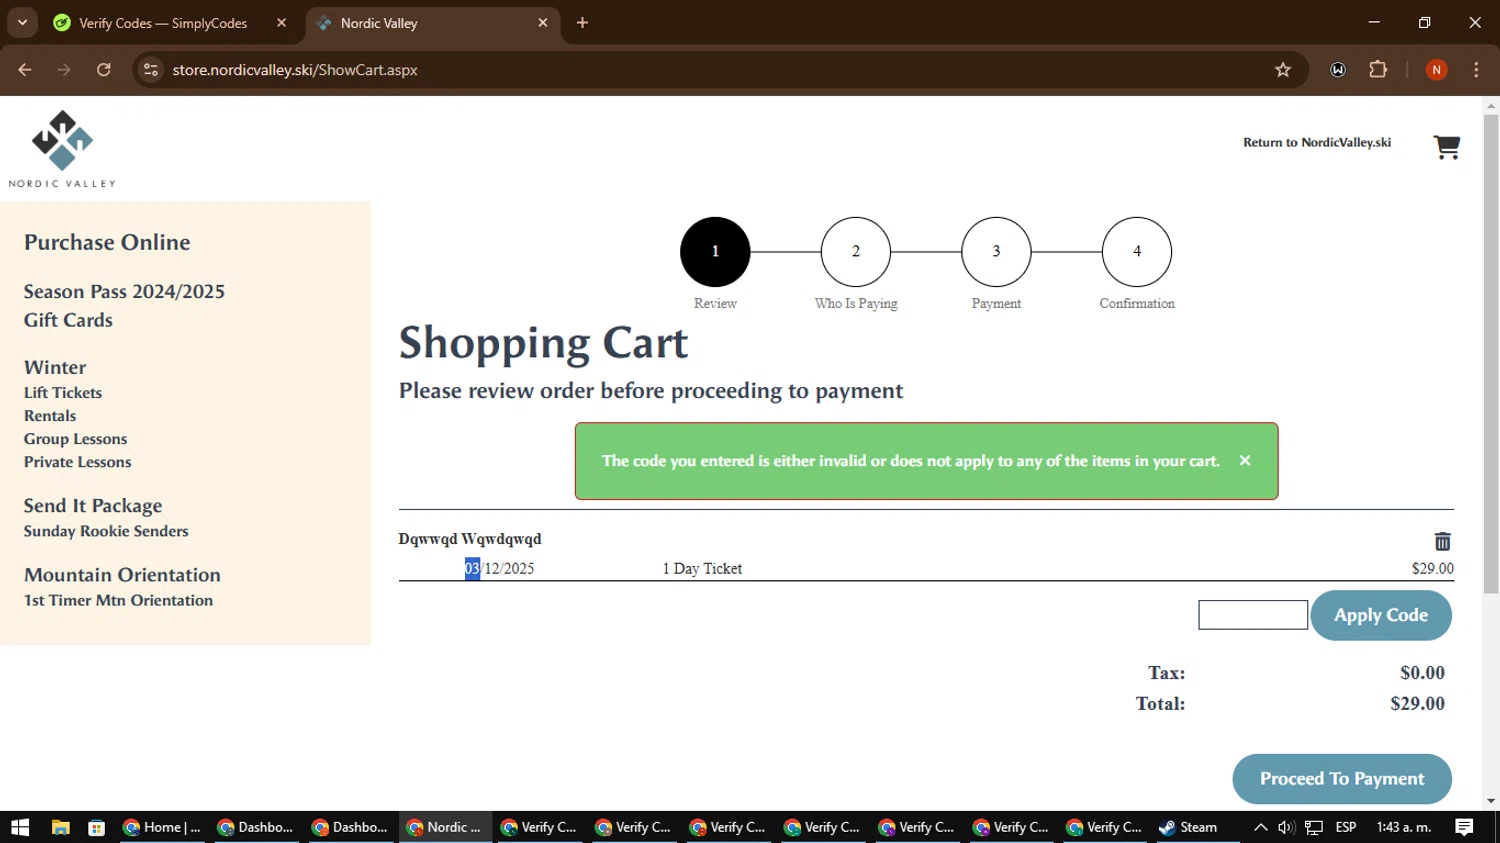Click the Winter sidebar heading
1500x843 pixels.
pos(55,367)
